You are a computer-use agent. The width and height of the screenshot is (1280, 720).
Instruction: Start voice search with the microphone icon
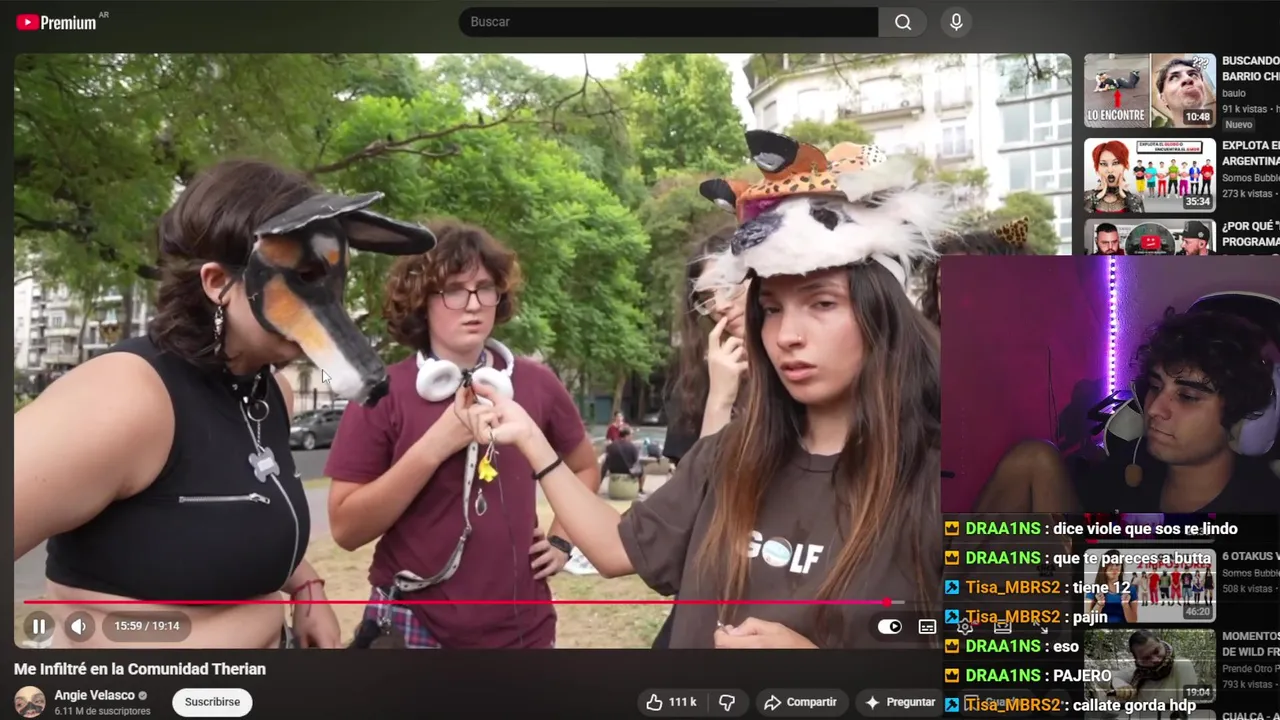[x=956, y=22]
